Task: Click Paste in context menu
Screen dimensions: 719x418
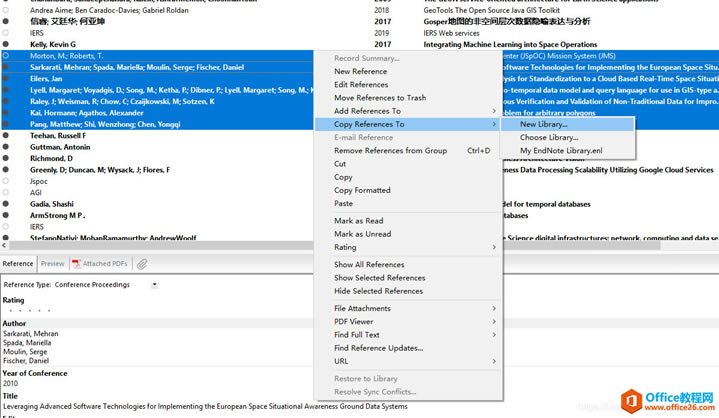Action: coord(343,204)
